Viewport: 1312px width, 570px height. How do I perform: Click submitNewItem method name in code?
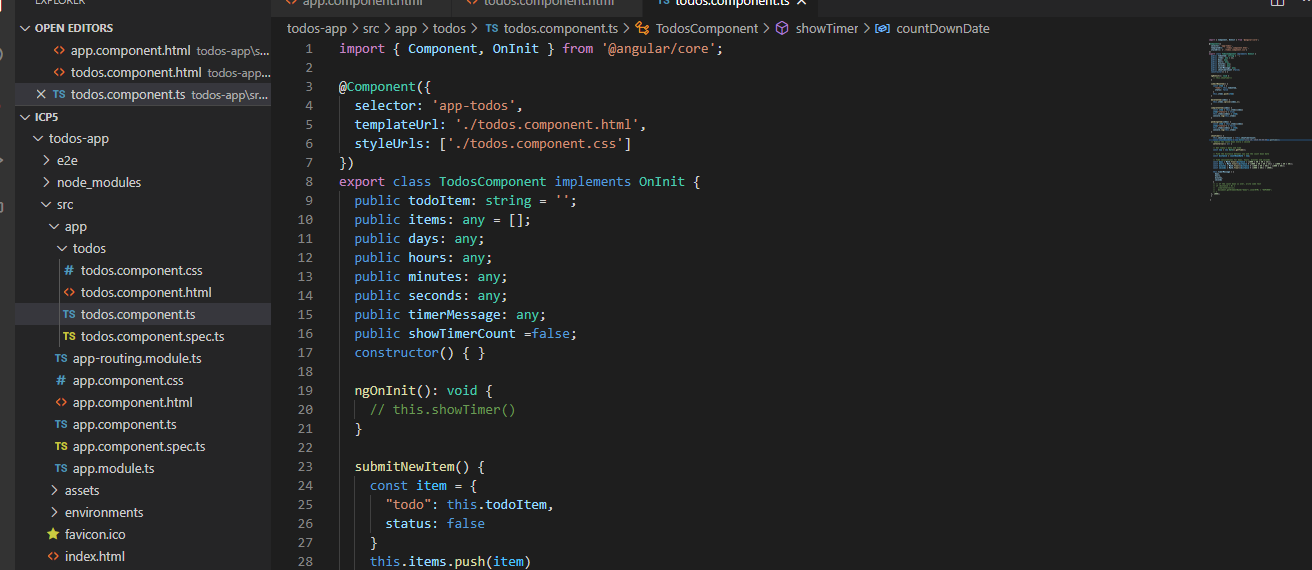404,466
